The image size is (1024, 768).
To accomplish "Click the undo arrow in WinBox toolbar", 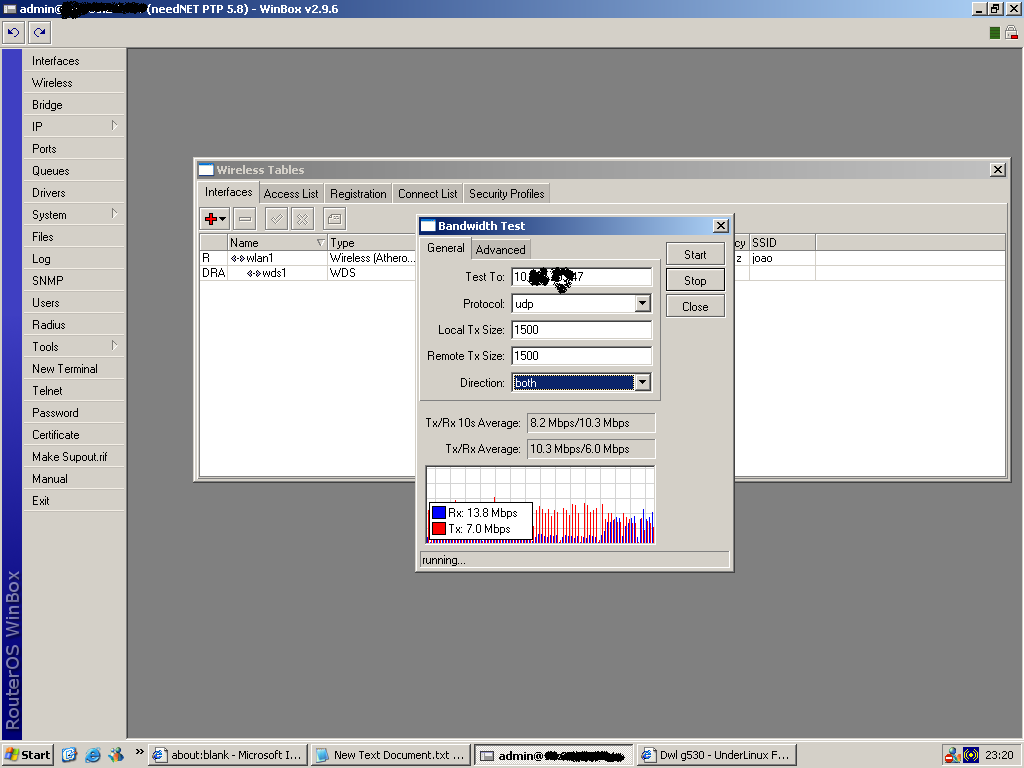I will [x=13, y=32].
